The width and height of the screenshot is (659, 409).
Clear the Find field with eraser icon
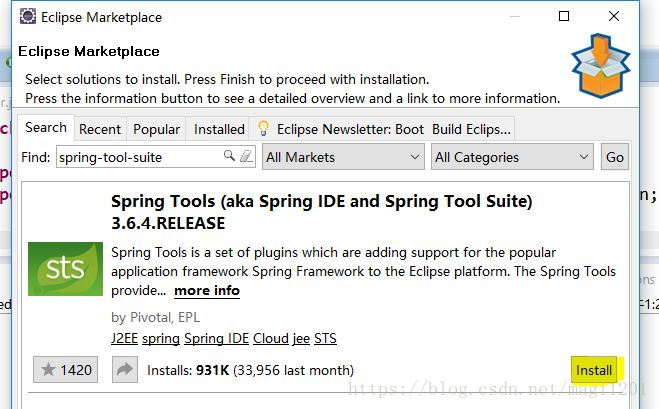click(x=246, y=156)
